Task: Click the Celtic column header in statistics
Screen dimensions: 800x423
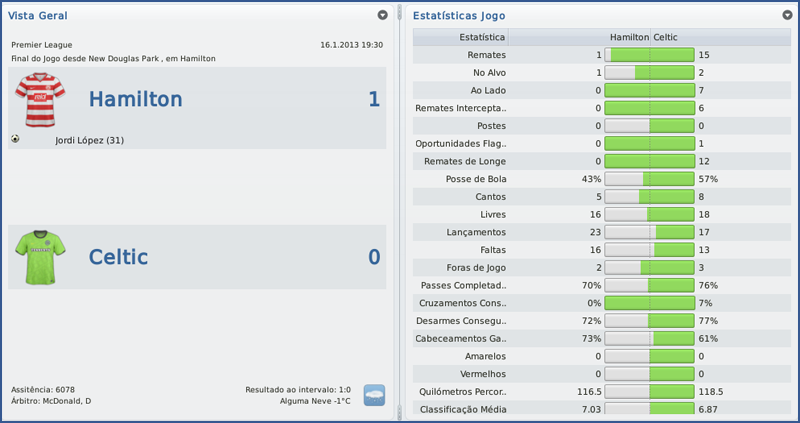Action: click(667, 37)
